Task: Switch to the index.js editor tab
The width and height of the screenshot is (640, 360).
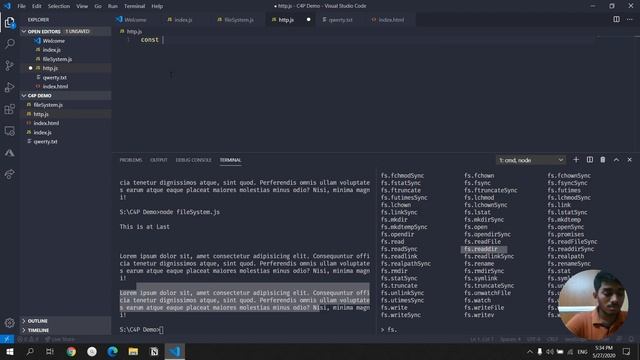Action: tap(183, 20)
